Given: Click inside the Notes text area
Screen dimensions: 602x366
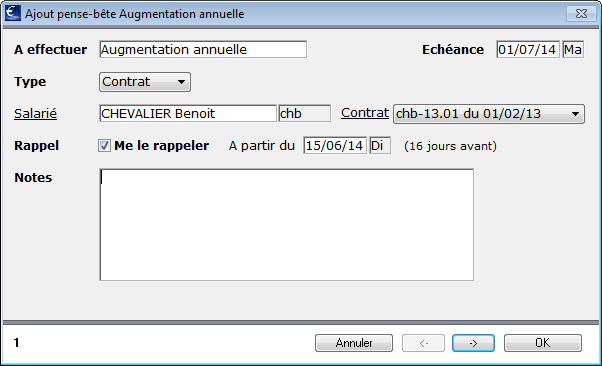Looking at the screenshot, I should (286, 225).
